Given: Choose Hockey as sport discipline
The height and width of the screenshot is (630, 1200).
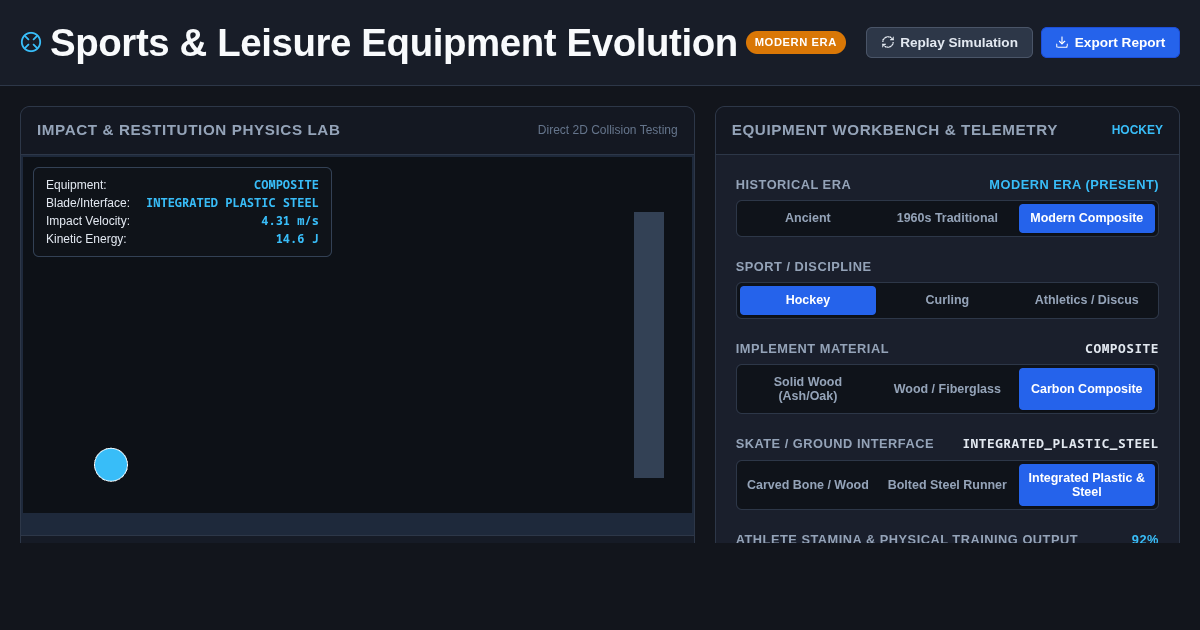Looking at the screenshot, I should pos(808,300).
